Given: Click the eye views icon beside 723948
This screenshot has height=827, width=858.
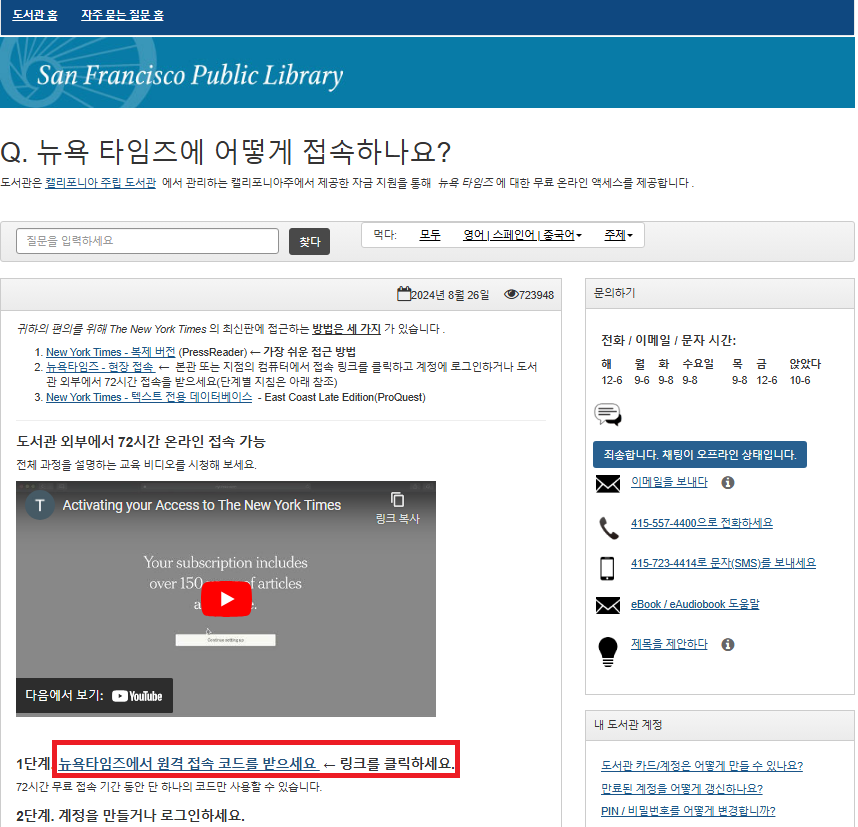Looking at the screenshot, I should (x=511, y=294).
